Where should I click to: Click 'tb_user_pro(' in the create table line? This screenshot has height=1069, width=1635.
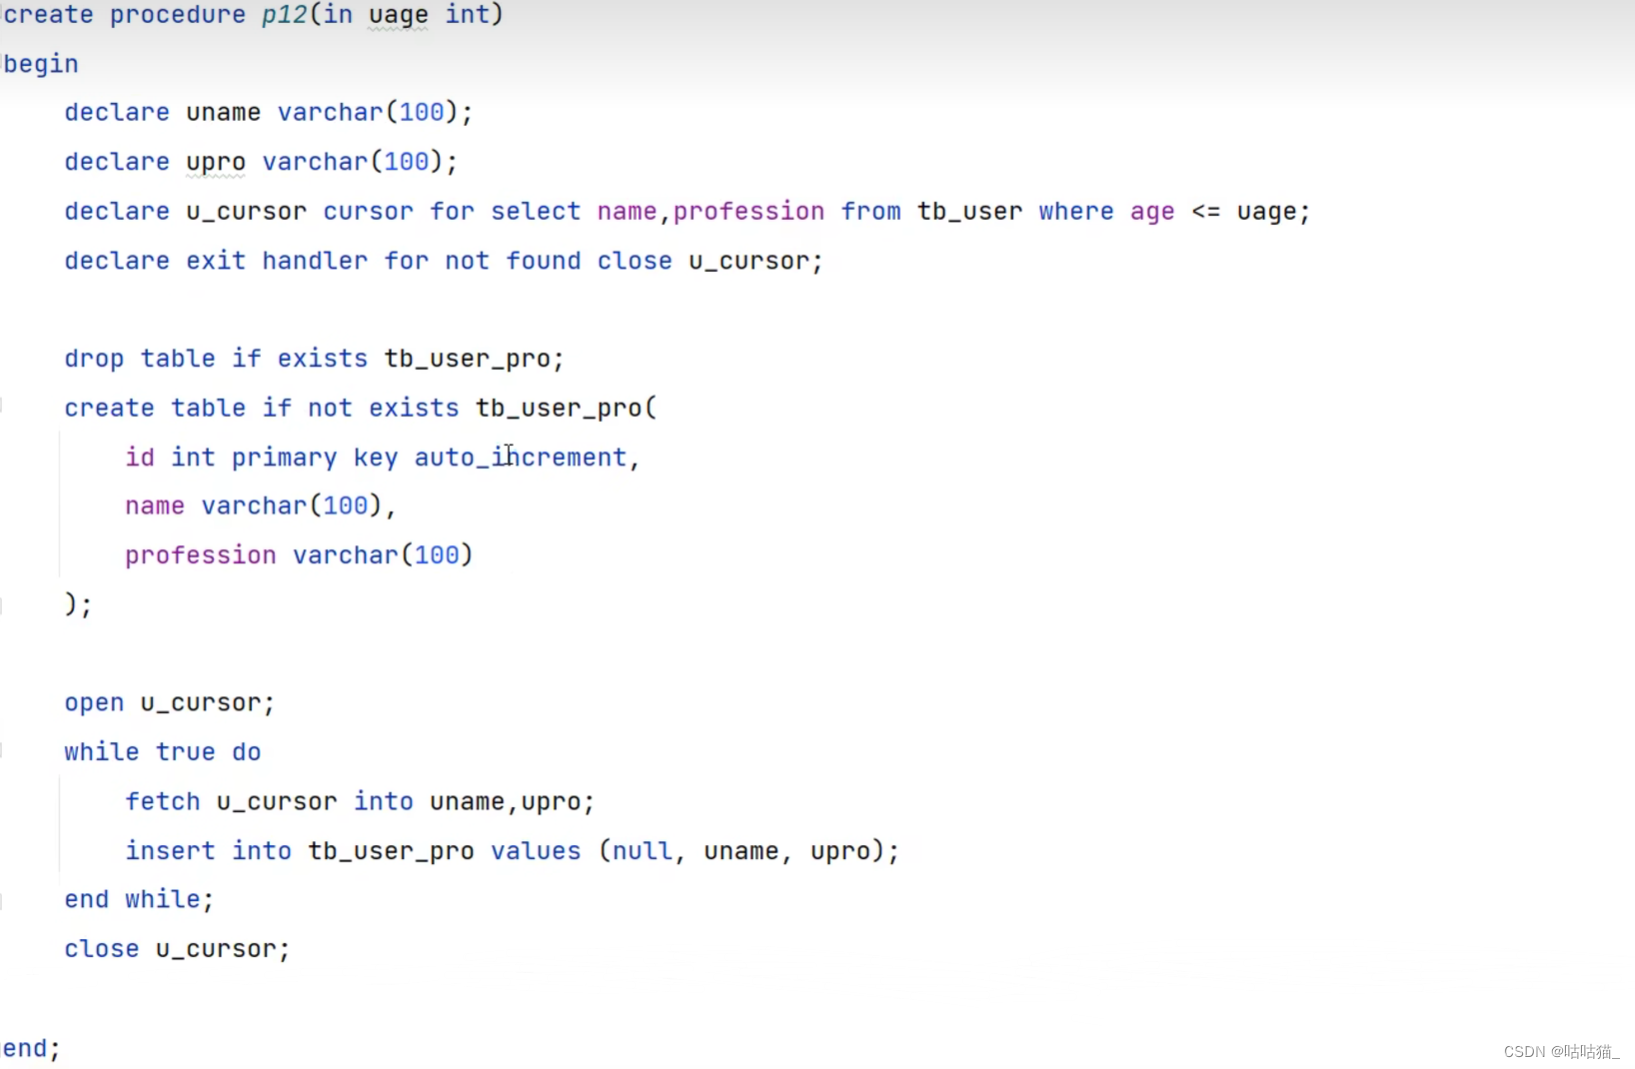tap(566, 408)
